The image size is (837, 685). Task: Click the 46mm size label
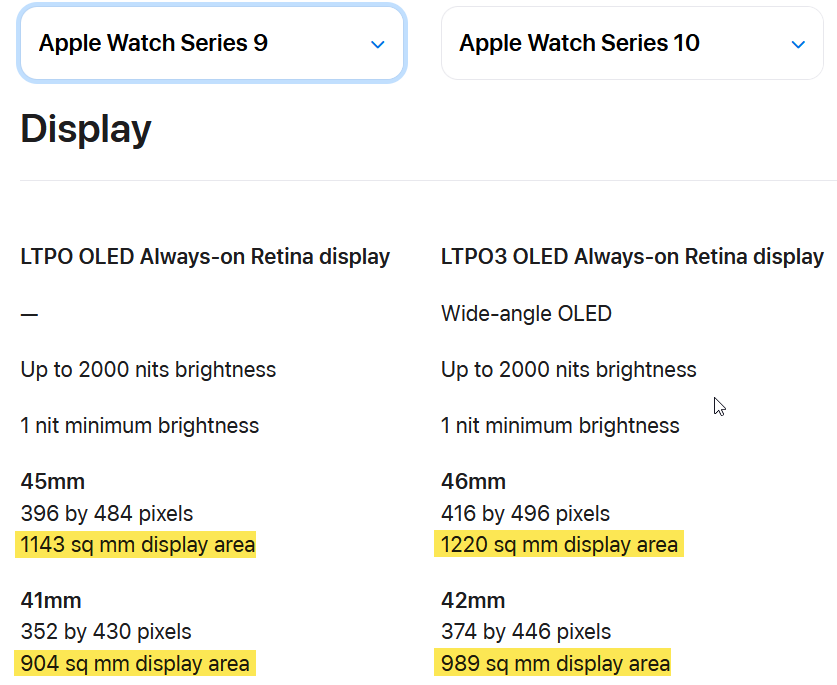tap(474, 482)
